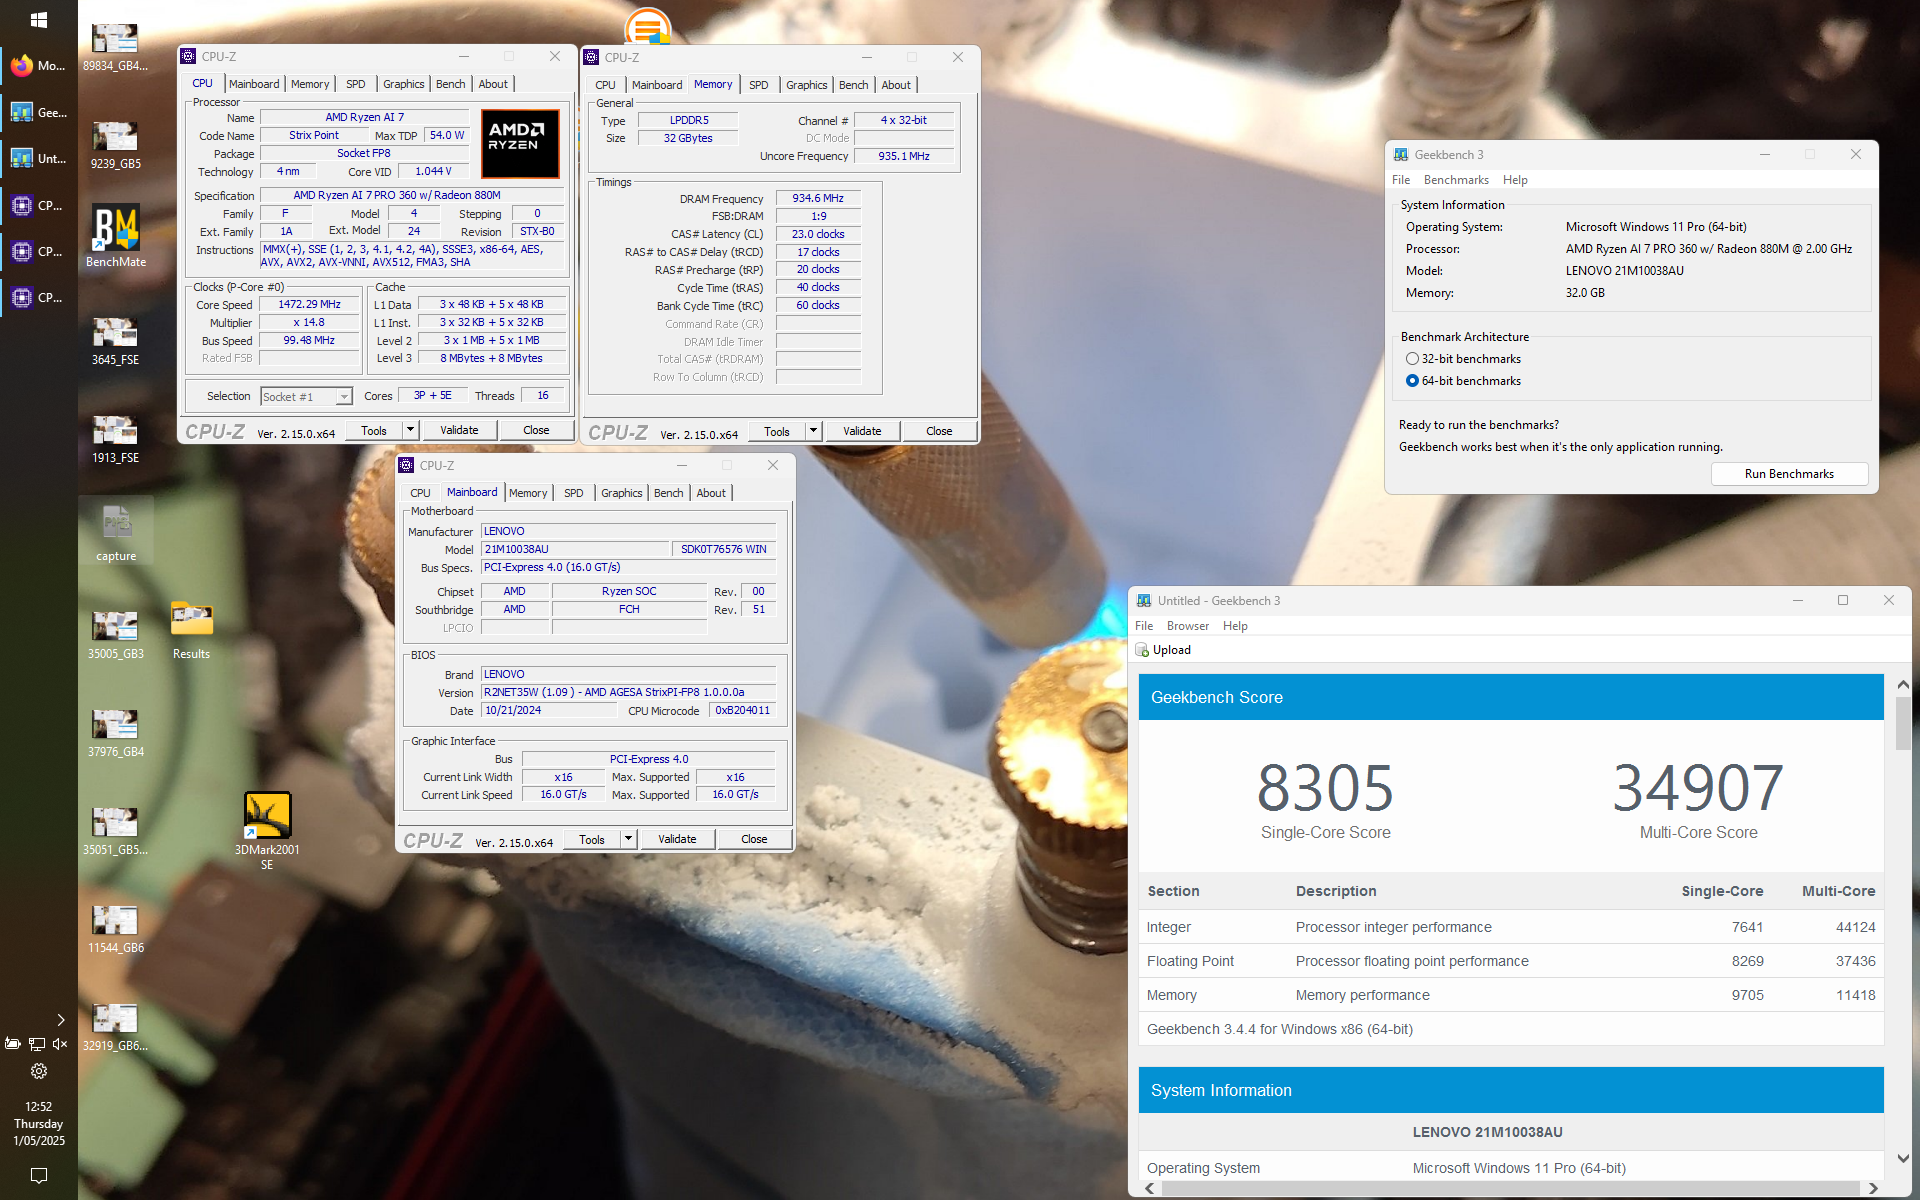Open the battery tray icon
This screenshot has height=1200, width=1920.
13,1044
